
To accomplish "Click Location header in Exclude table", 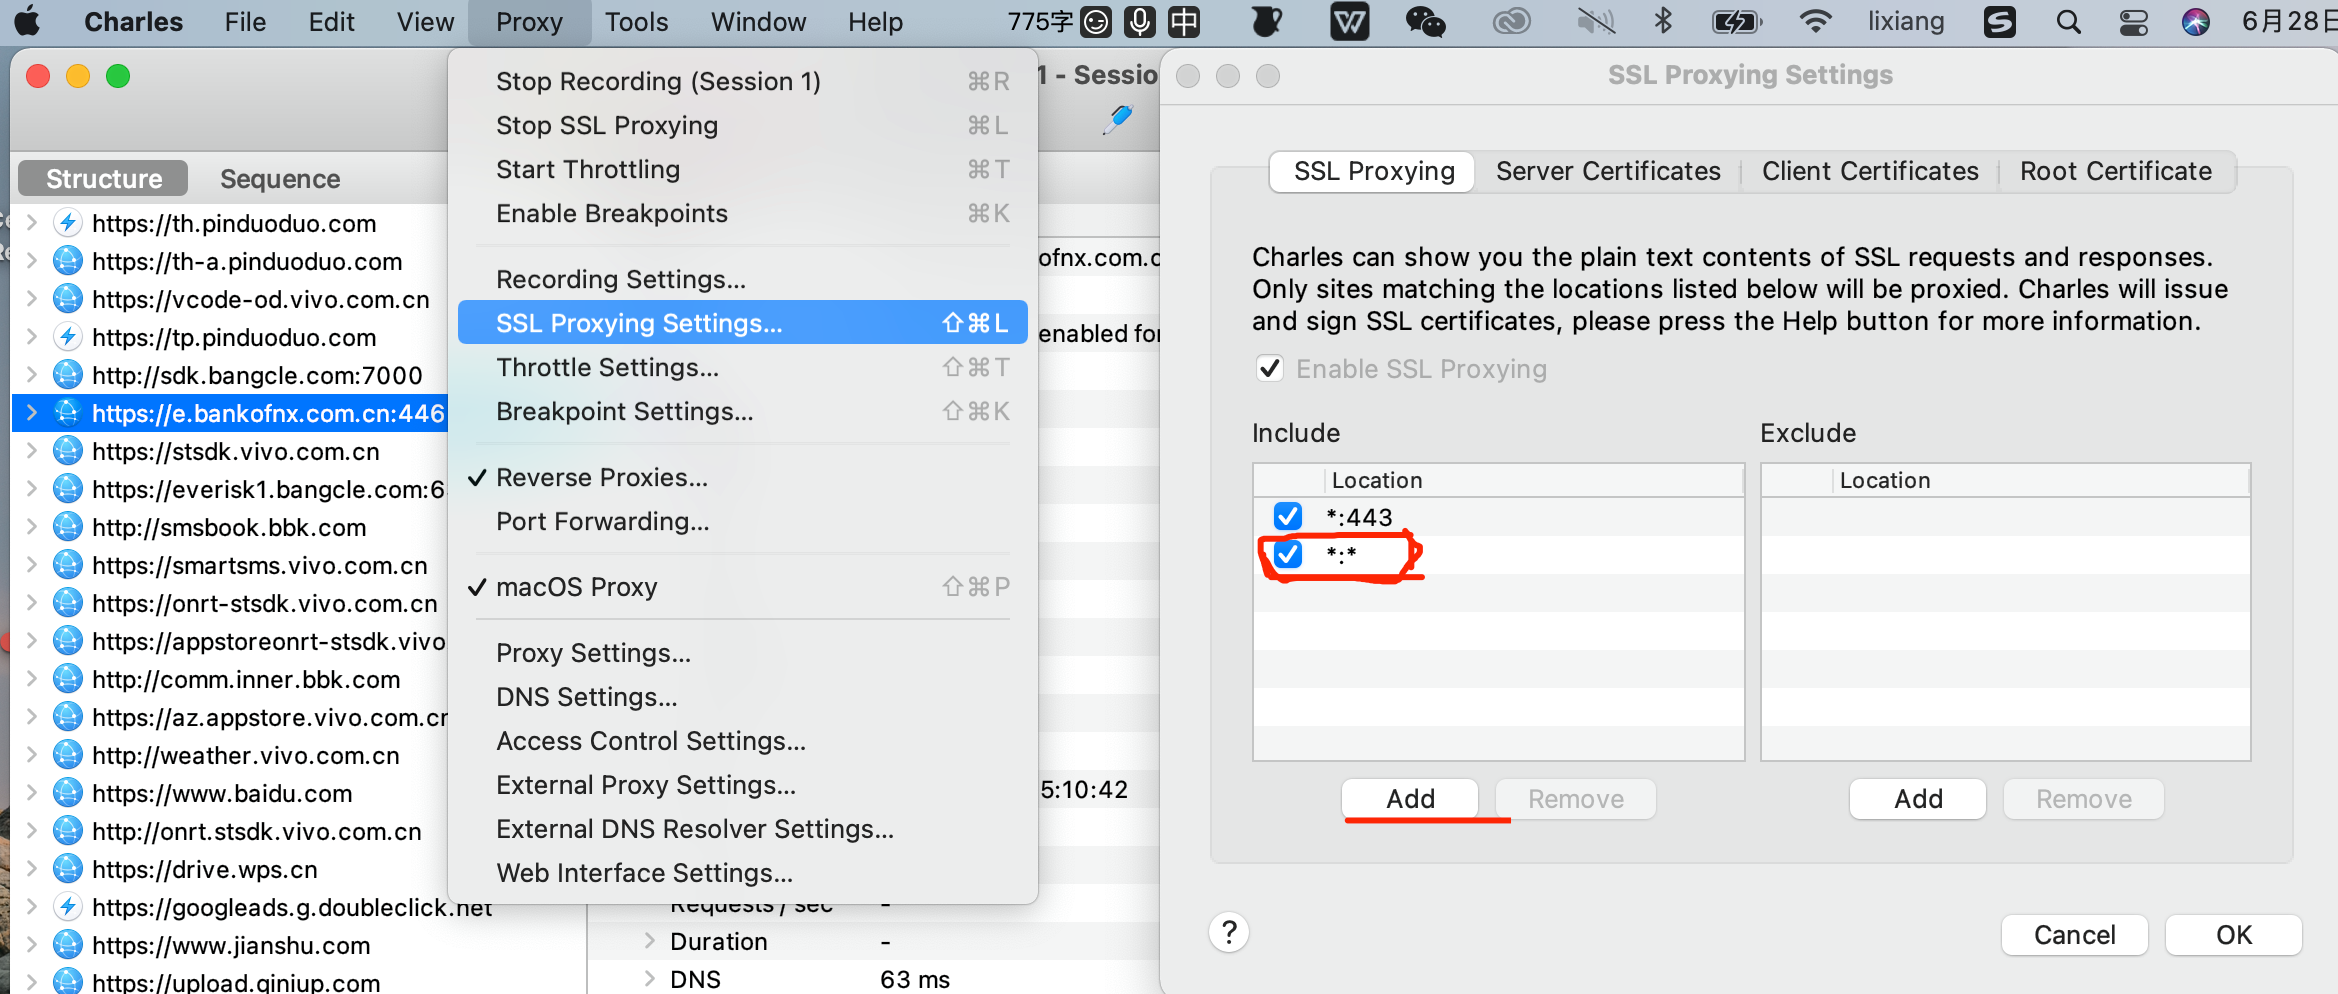I will click(2042, 480).
